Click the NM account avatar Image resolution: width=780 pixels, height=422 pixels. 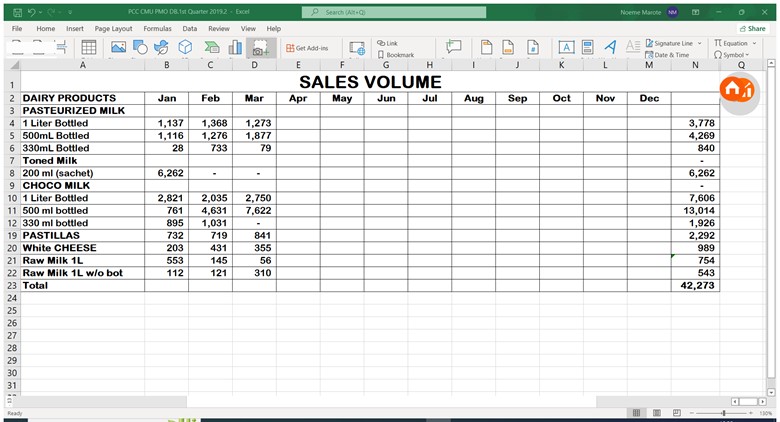pyautogui.click(x=673, y=12)
